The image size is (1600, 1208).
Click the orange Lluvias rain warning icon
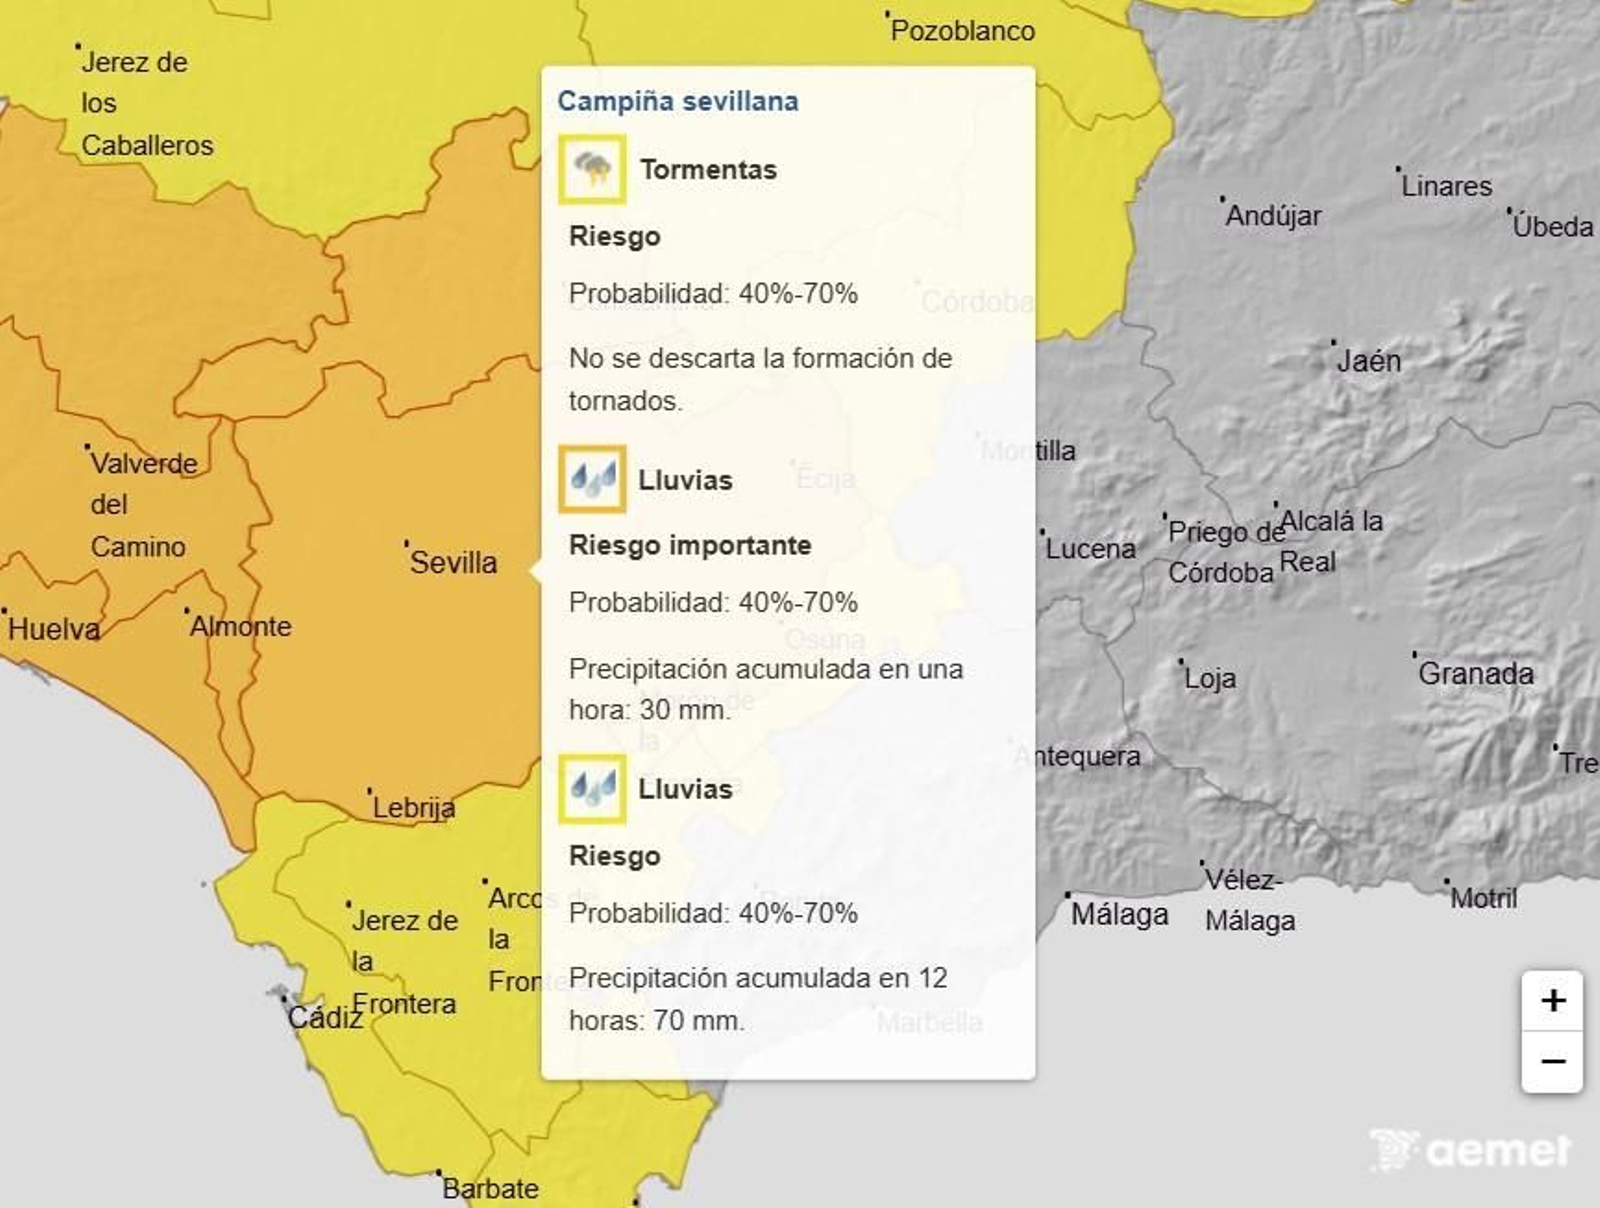pyautogui.click(x=592, y=479)
